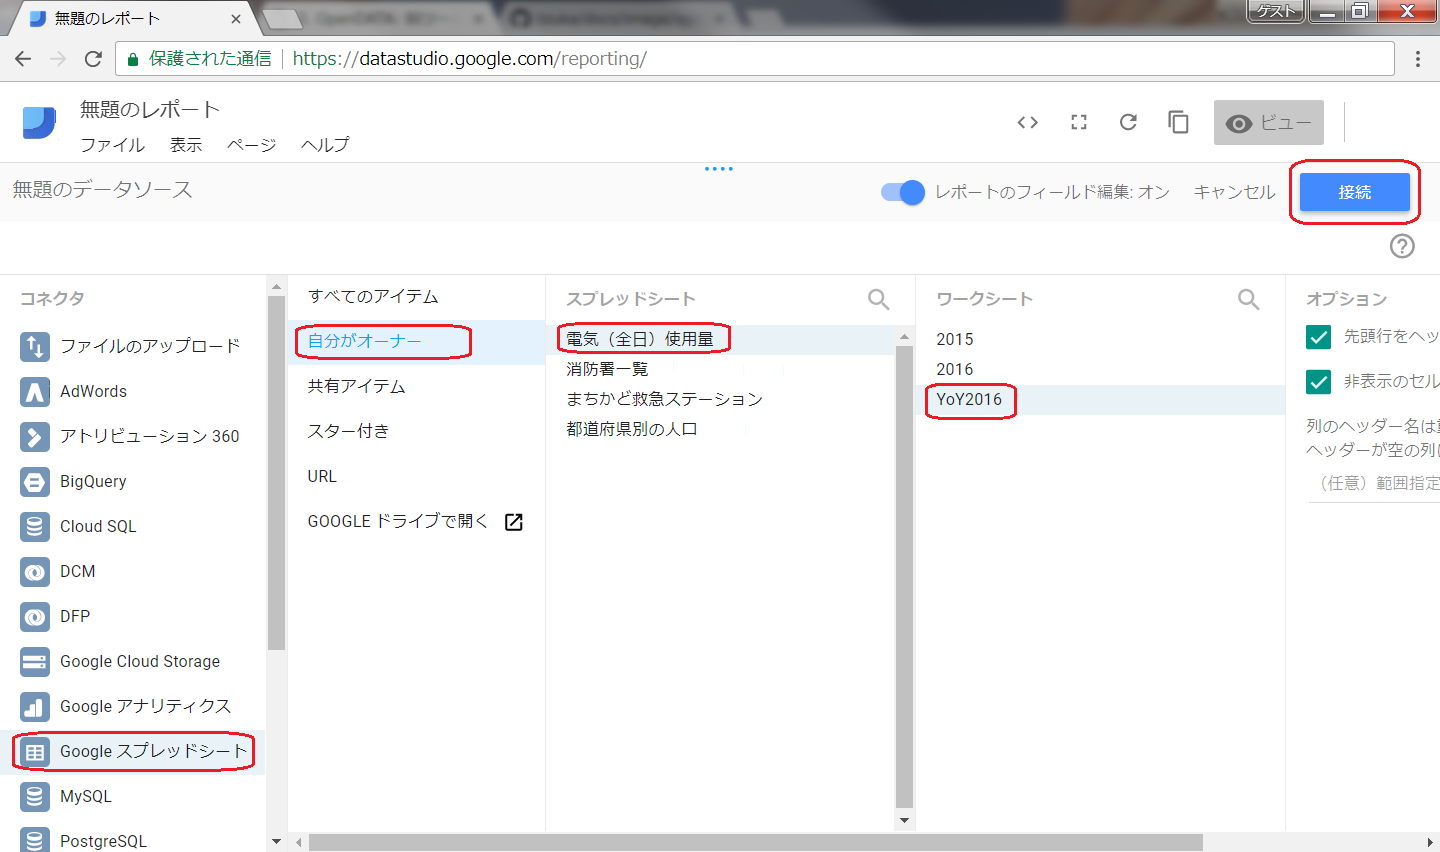Open the GOOGLE ドライブで開く link
The width and height of the screenshot is (1440, 852).
(x=398, y=521)
